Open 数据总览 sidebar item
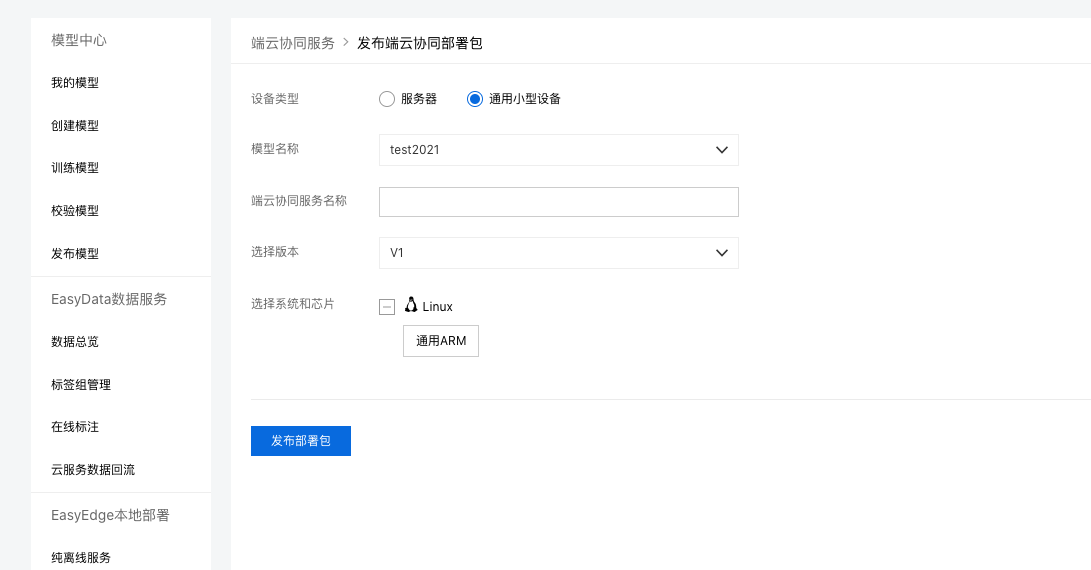Screen dimensions: 1091x570 75,342
